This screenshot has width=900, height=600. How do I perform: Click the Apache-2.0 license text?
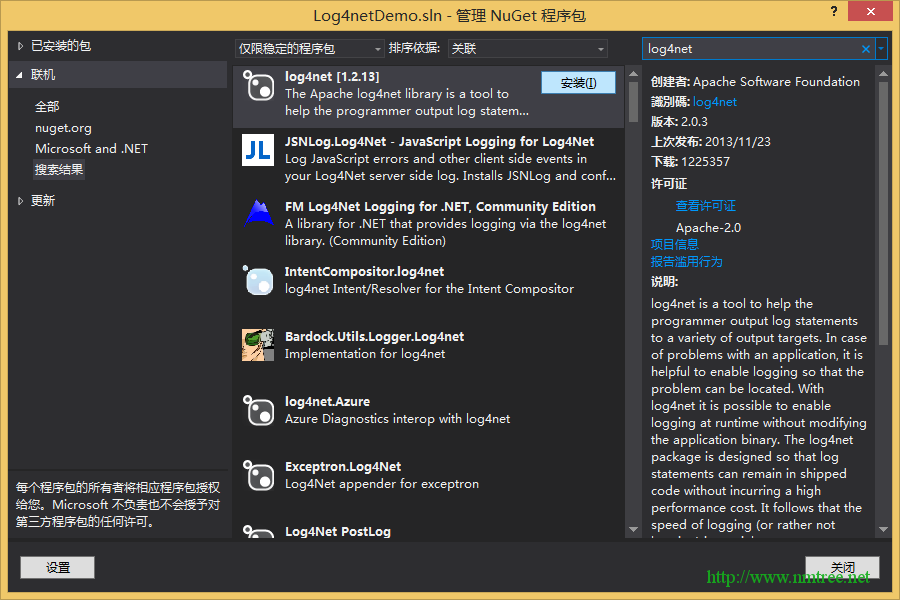point(708,228)
